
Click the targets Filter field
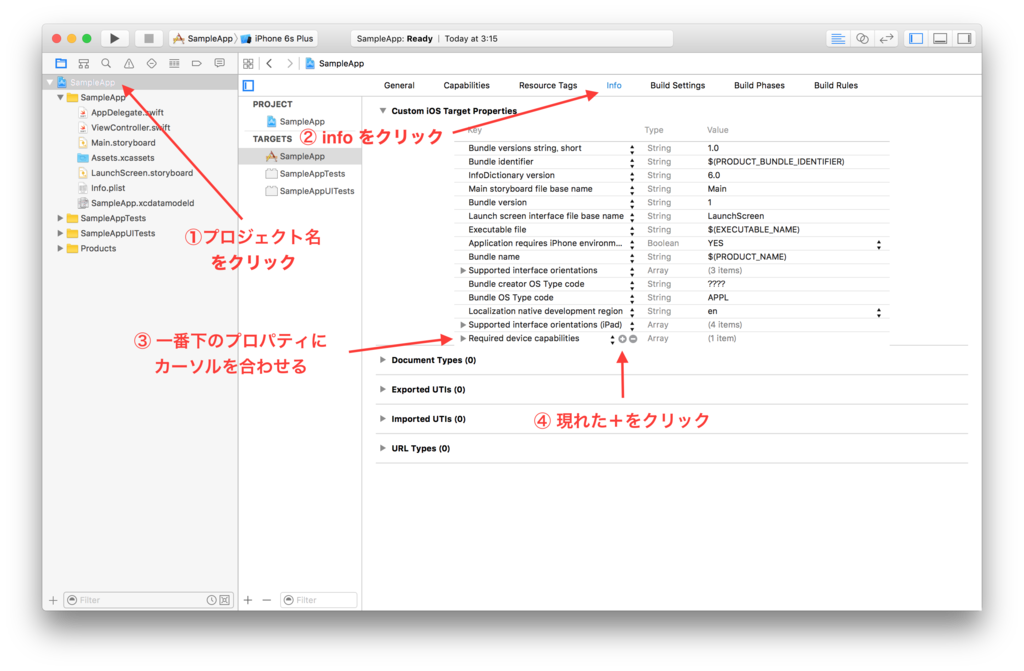[319, 600]
